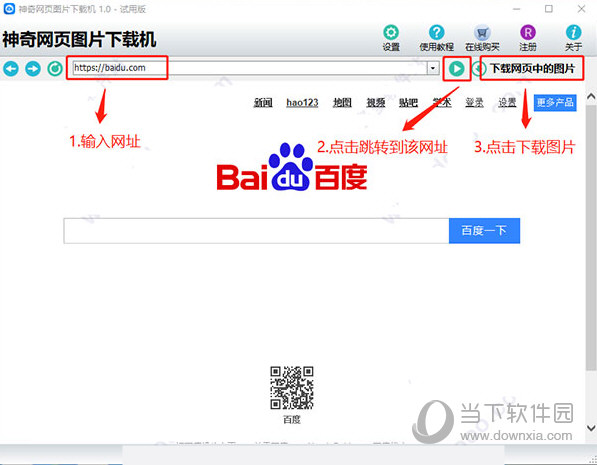Minimize the 神奇网页图片下载机 window

point(516,8)
